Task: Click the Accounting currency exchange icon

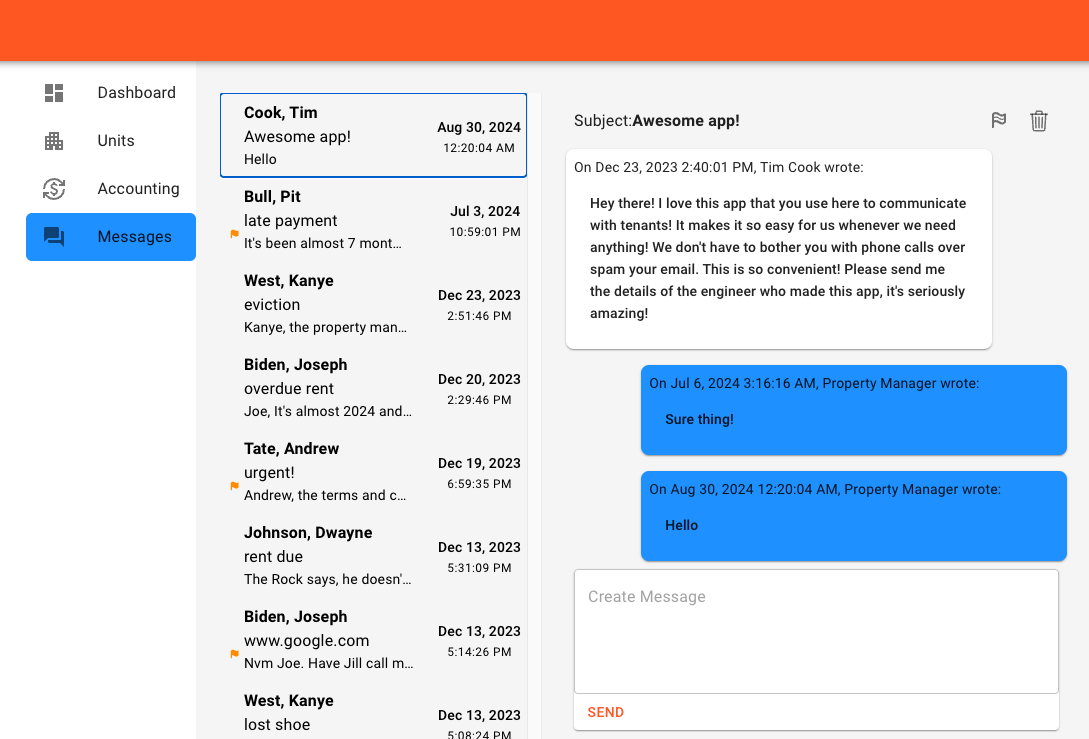Action: click(x=54, y=189)
